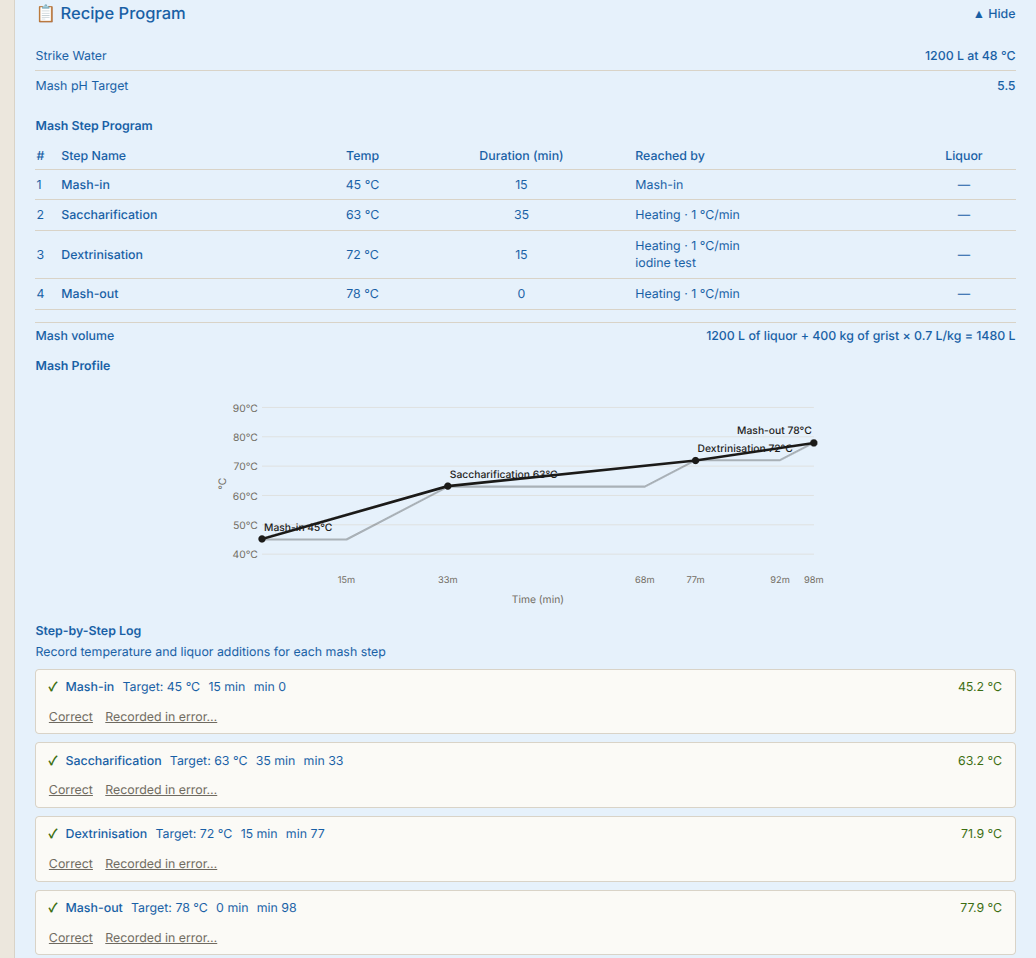Select the Mash-out data point on the chart
Image resolution: width=1036 pixels, height=958 pixels.
click(x=813, y=443)
